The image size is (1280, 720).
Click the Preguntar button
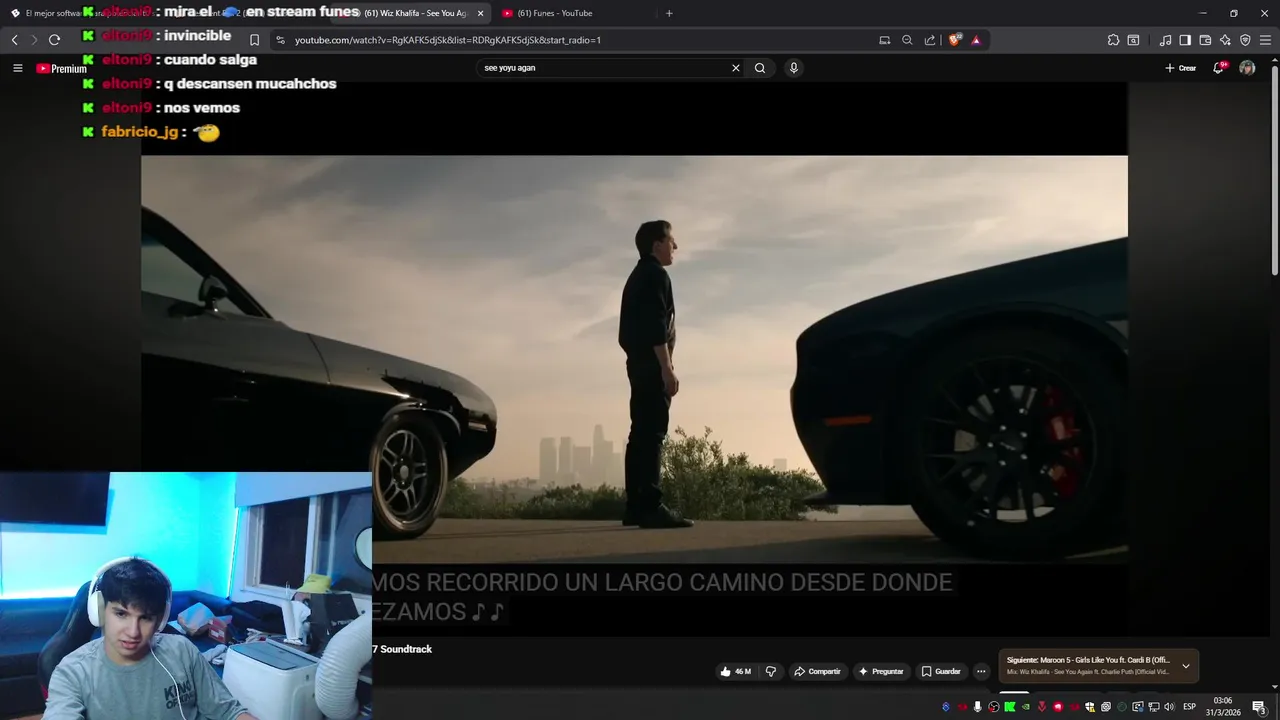[880, 671]
